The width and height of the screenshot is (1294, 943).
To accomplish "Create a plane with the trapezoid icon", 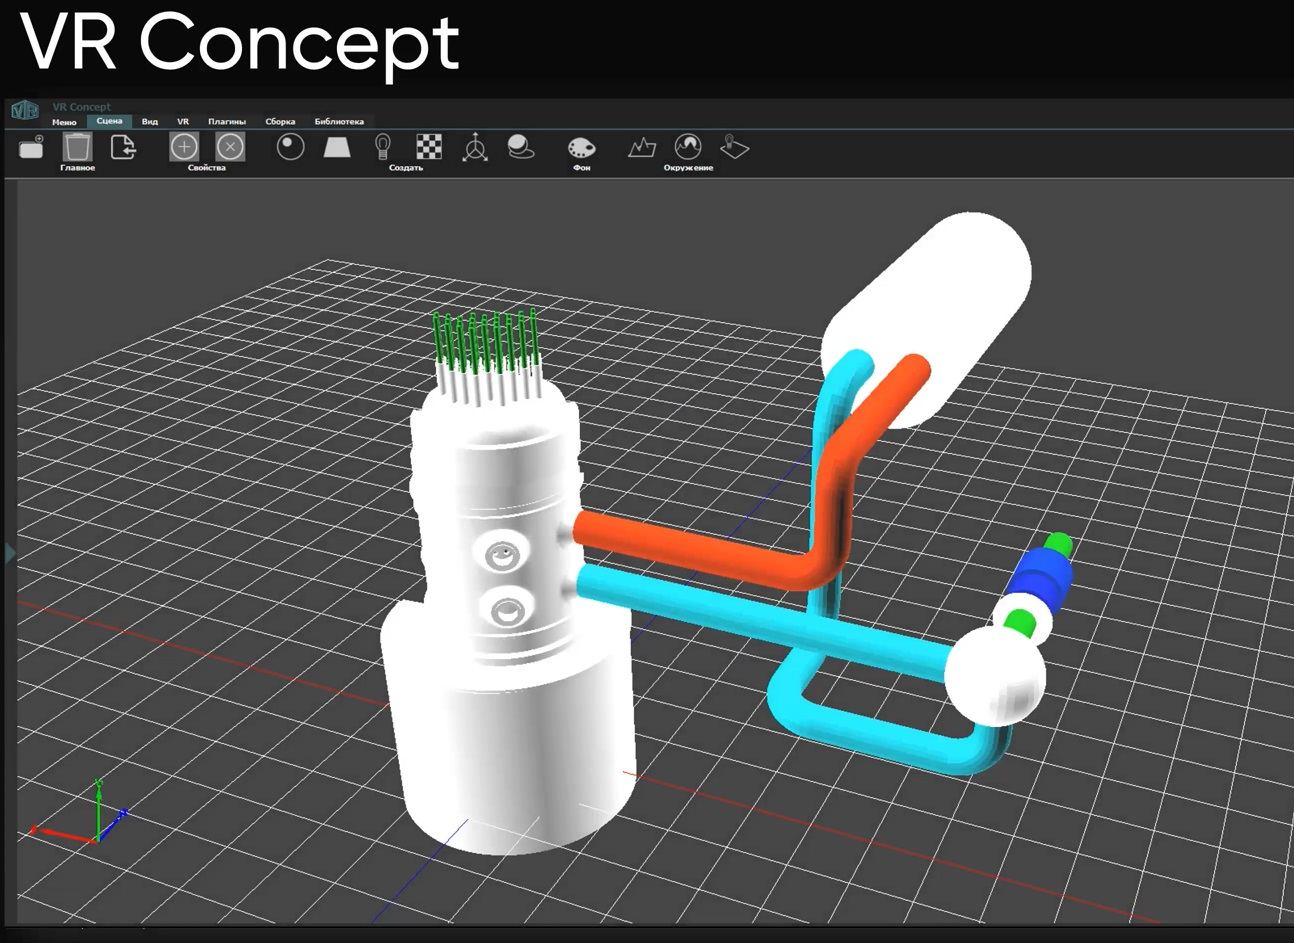I will [x=337, y=147].
